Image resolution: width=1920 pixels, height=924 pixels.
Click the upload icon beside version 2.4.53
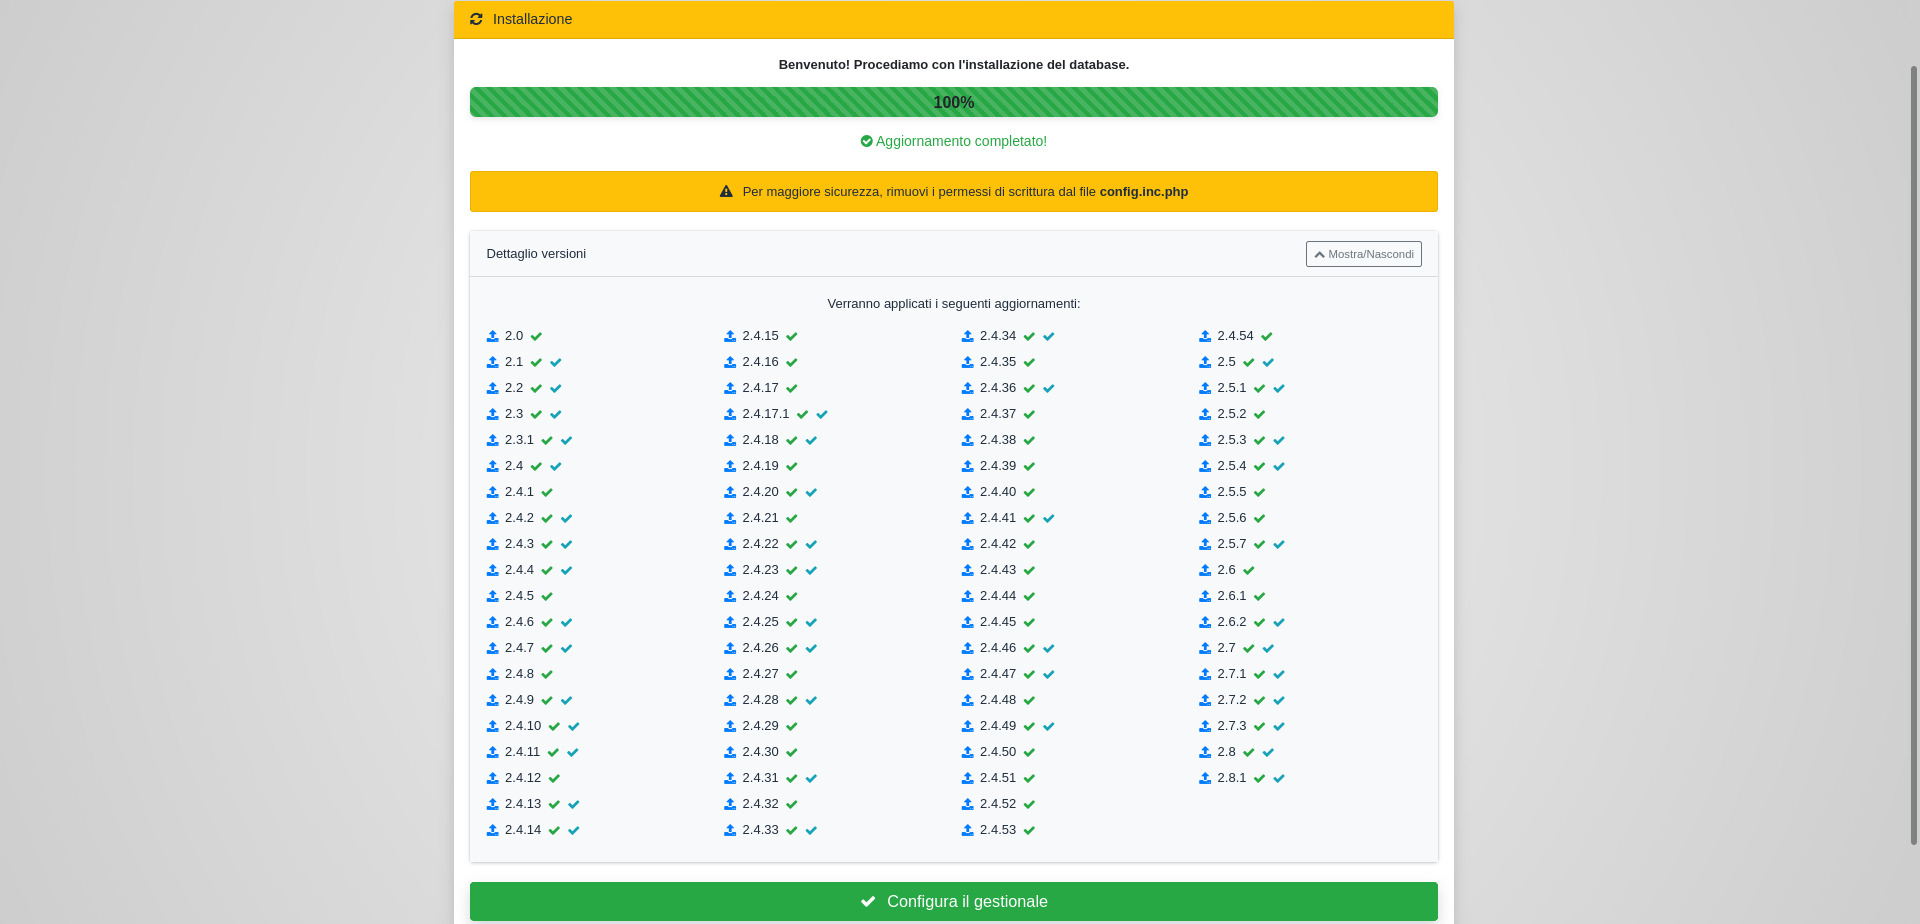point(967,830)
